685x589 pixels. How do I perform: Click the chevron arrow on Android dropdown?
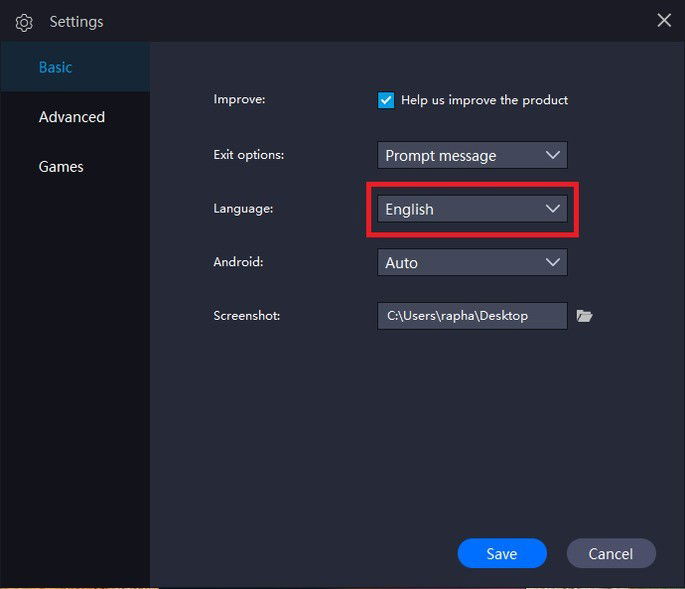coord(553,262)
